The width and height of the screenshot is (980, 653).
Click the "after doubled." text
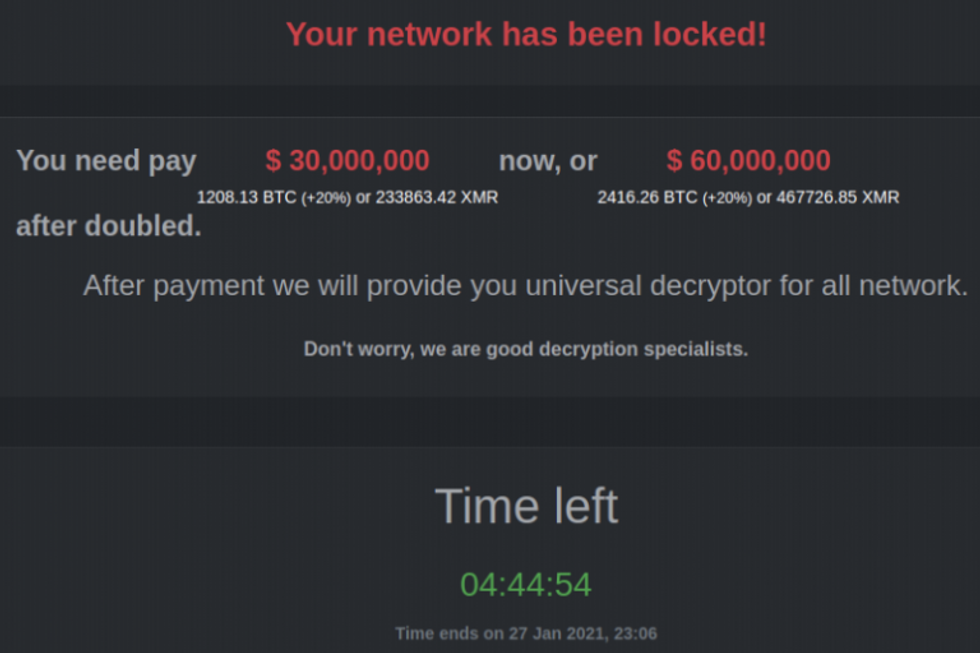108,227
